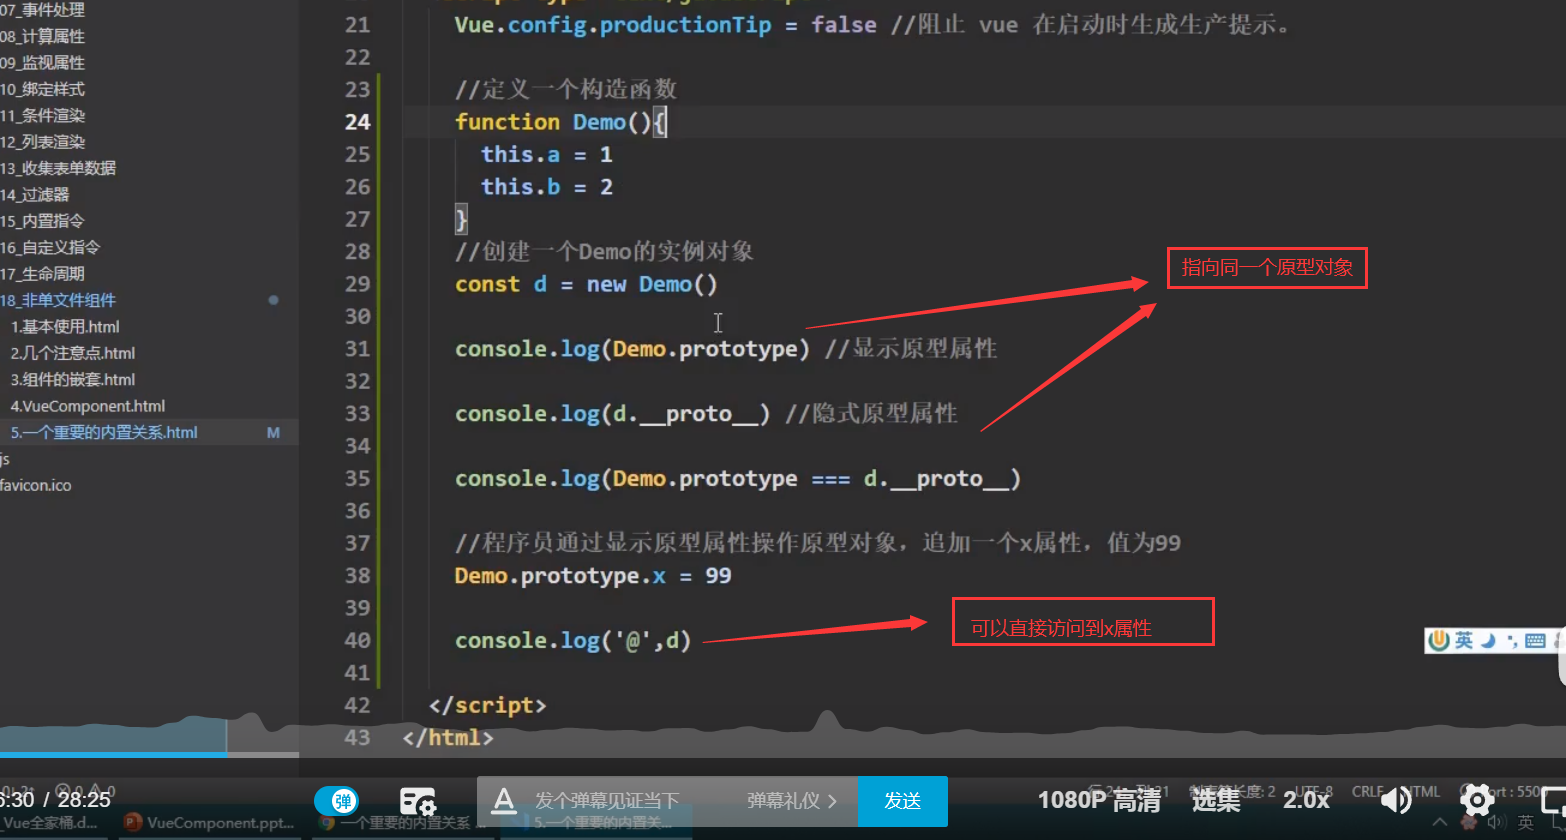Click line number 31 in the gutter
This screenshot has width=1566, height=840.
pos(357,349)
